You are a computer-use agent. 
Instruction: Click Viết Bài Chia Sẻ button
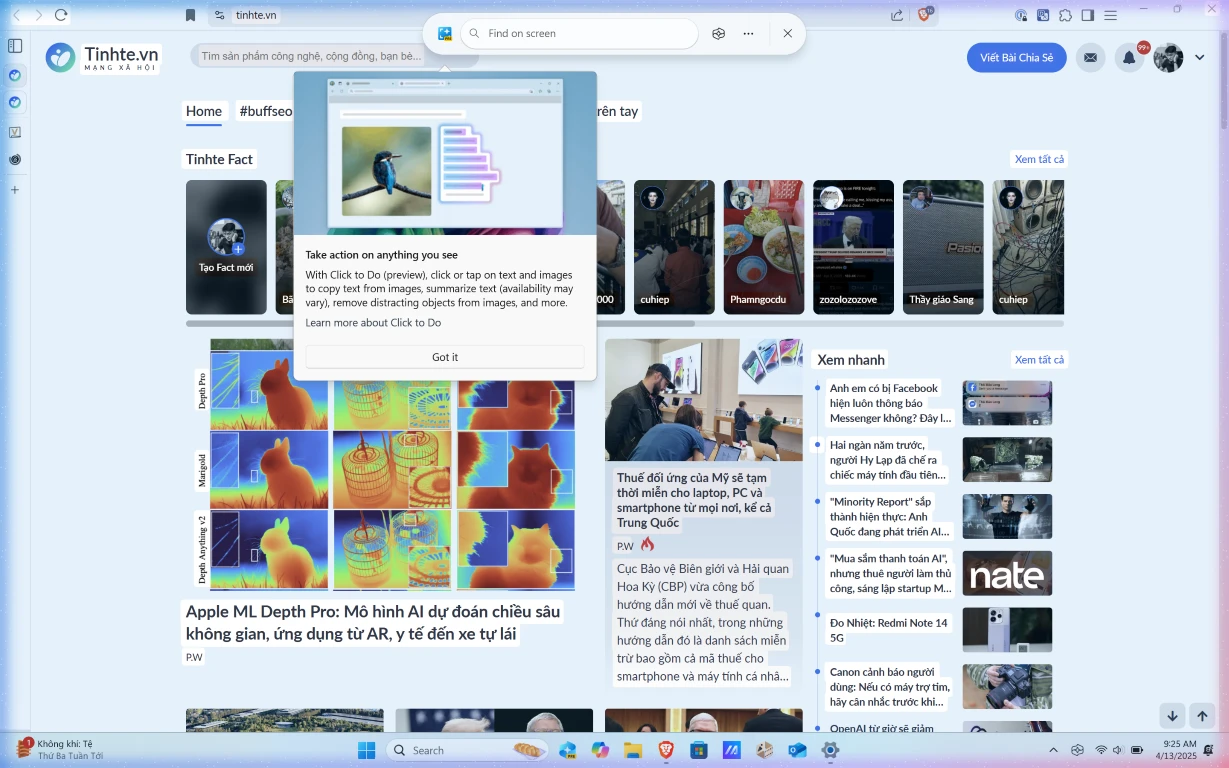coord(1016,58)
